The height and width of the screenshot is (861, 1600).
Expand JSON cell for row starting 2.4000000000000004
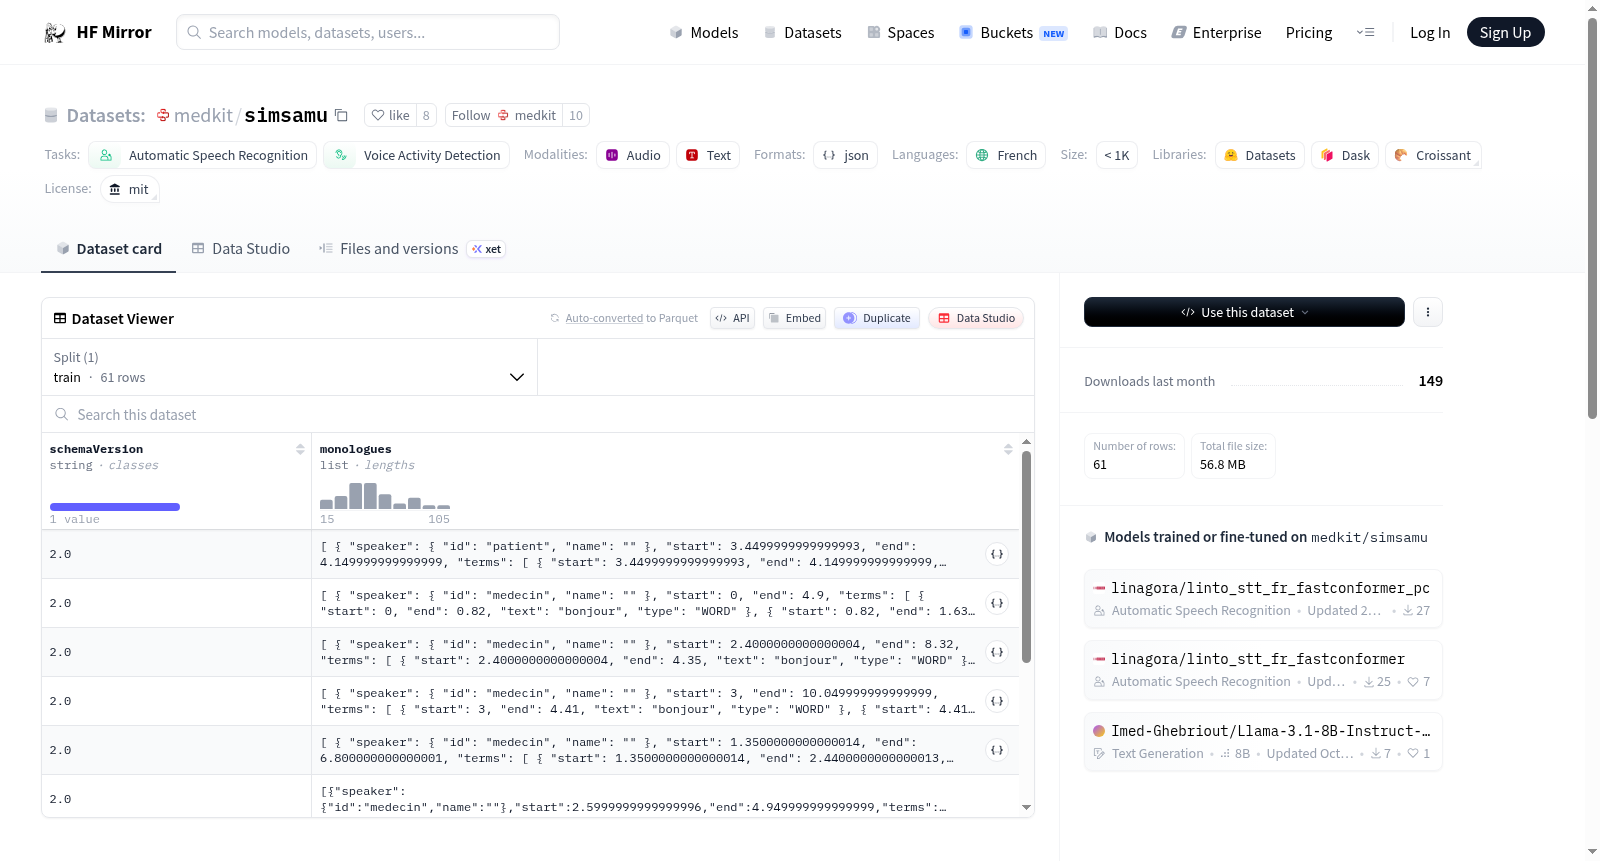point(997,652)
